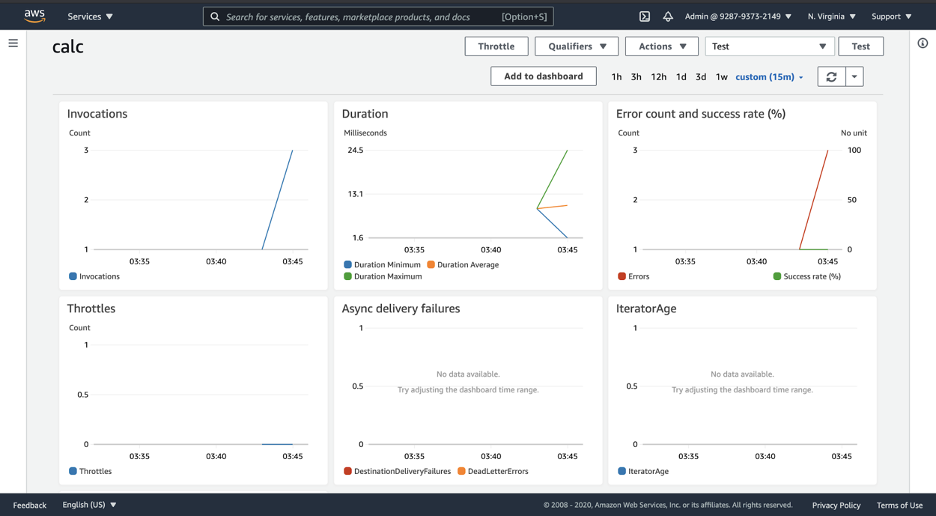This screenshot has width=936, height=516.
Task: Expand the hamburger side navigation menu
Action: pyautogui.click(x=13, y=43)
